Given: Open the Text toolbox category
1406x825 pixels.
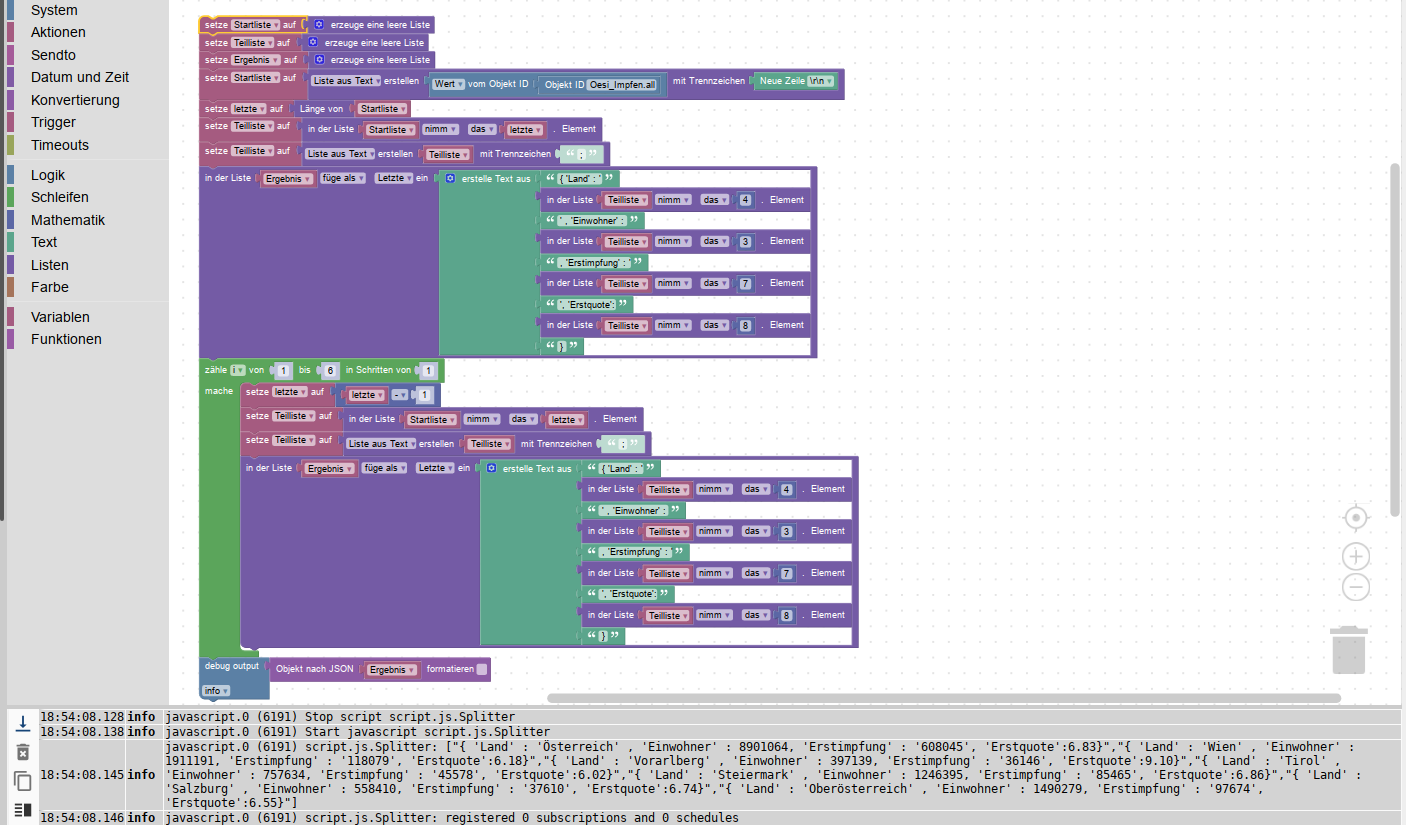Looking at the screenshot, I should pyautogui.click(x=44, y=242).
